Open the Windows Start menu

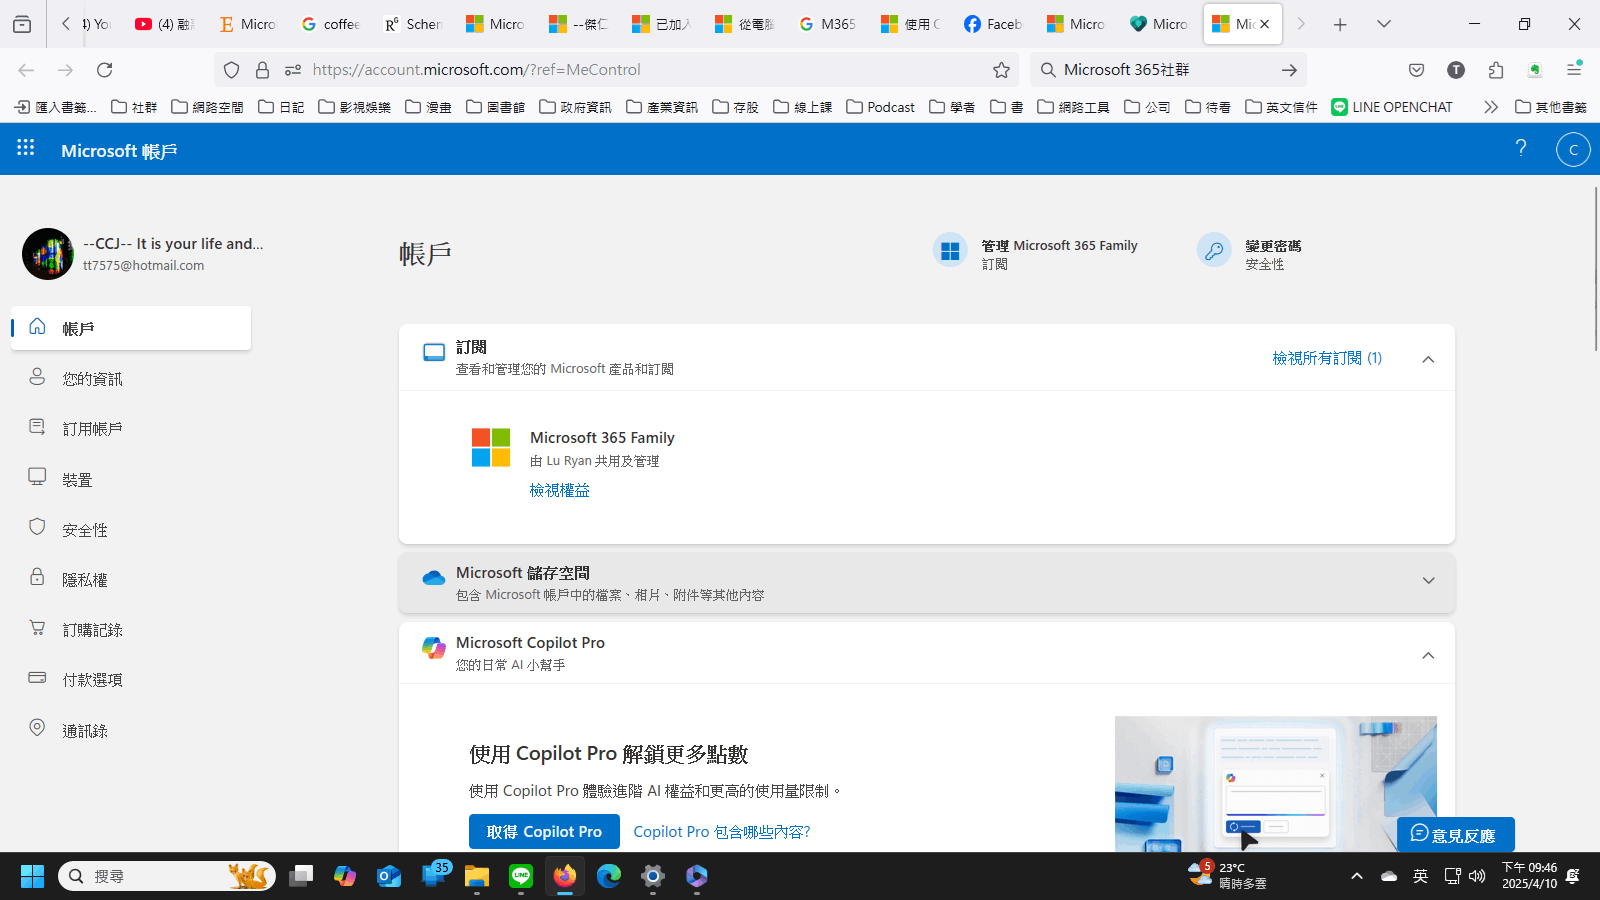tap(32, 876)
